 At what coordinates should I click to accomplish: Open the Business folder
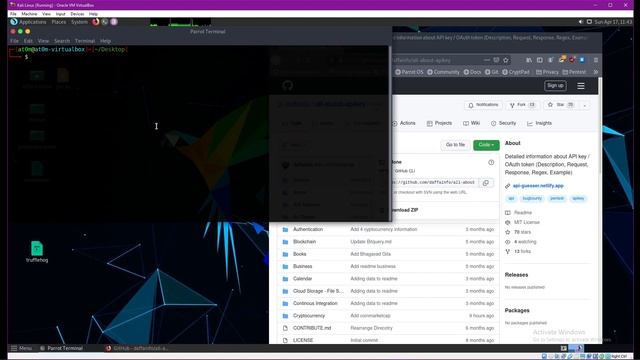[x=302, y=266]
